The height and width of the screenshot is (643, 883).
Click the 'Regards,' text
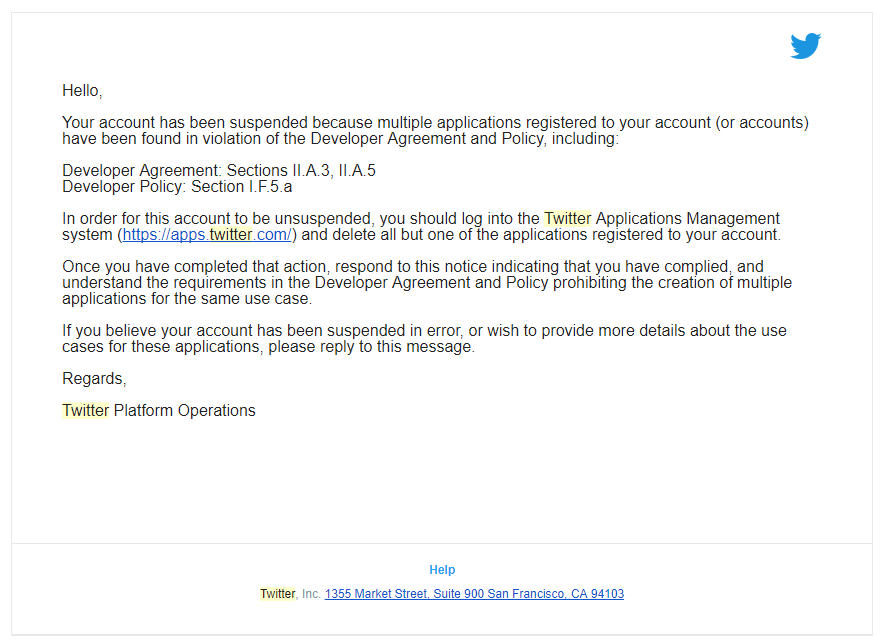[x=94, y=378]
